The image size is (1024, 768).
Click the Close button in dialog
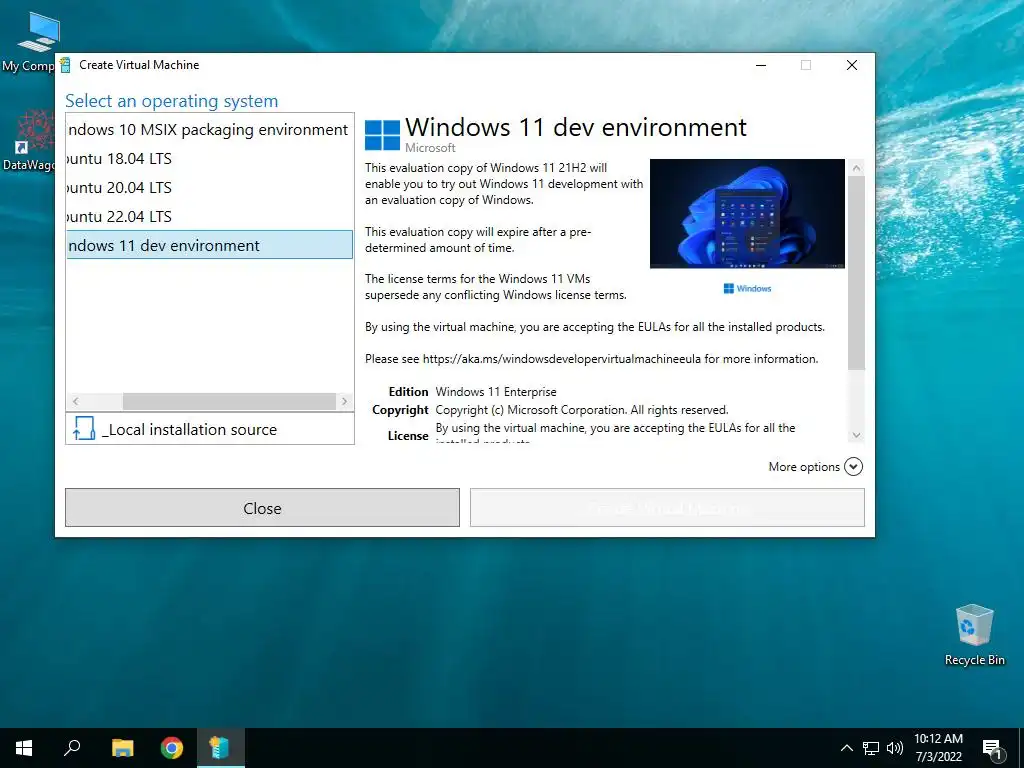tap(262, 508)
